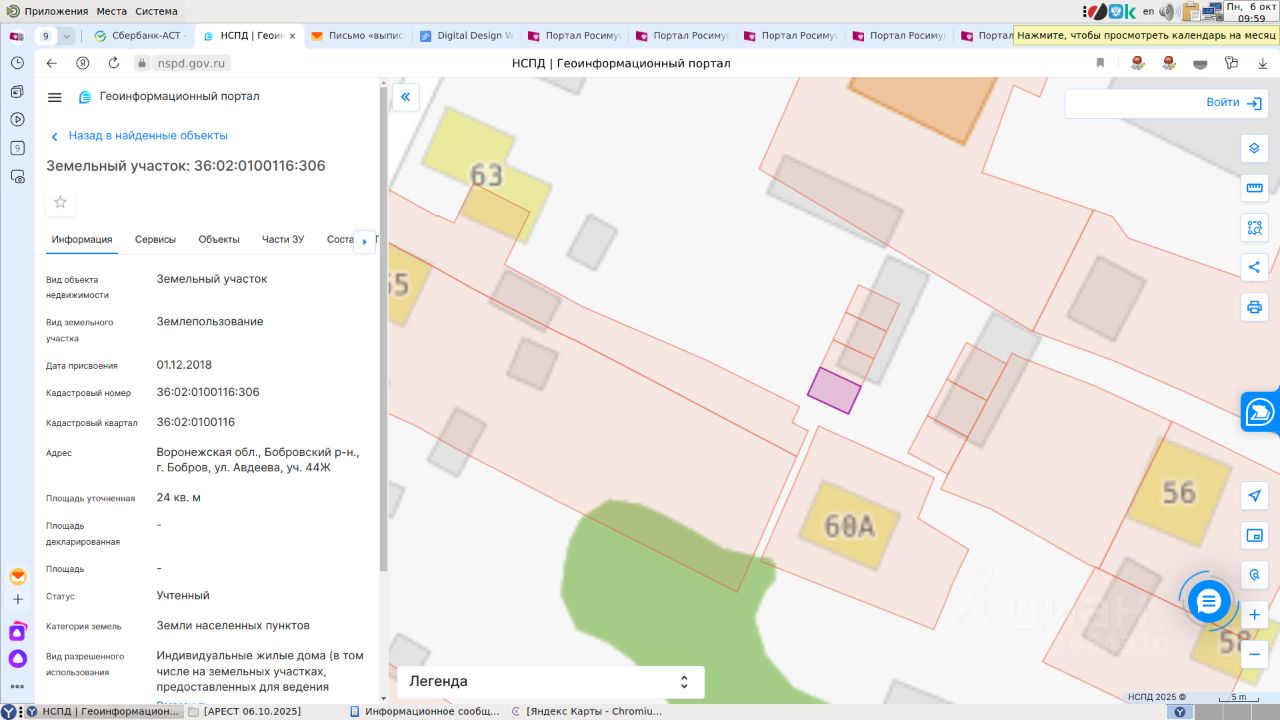
Task: Open the Alice assistant icon in browser sidebar
Action: click(17, 659)
